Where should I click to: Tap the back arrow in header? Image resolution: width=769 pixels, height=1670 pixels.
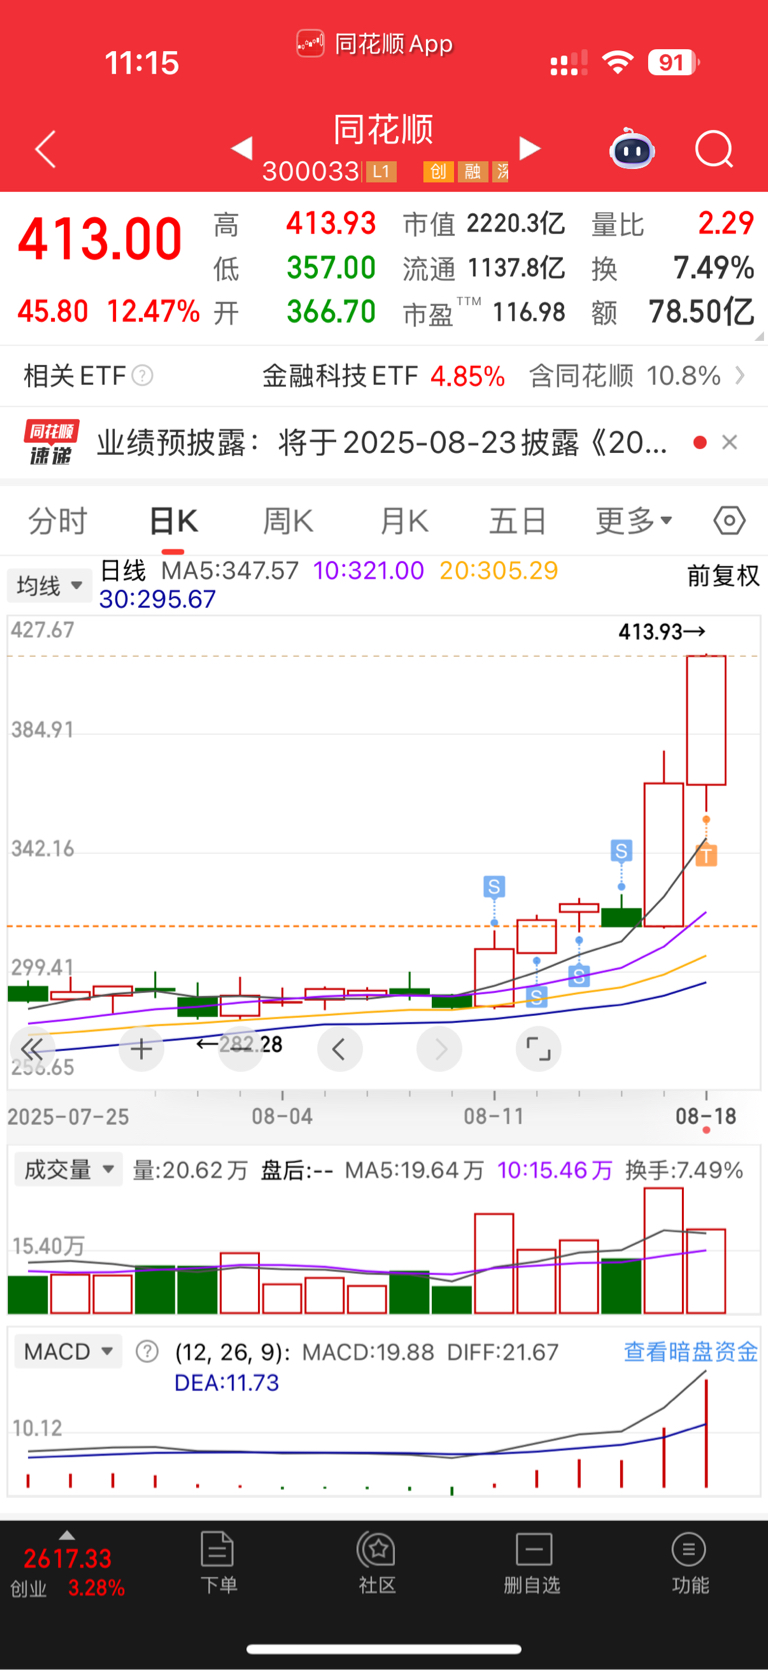(x=45, y=150)
